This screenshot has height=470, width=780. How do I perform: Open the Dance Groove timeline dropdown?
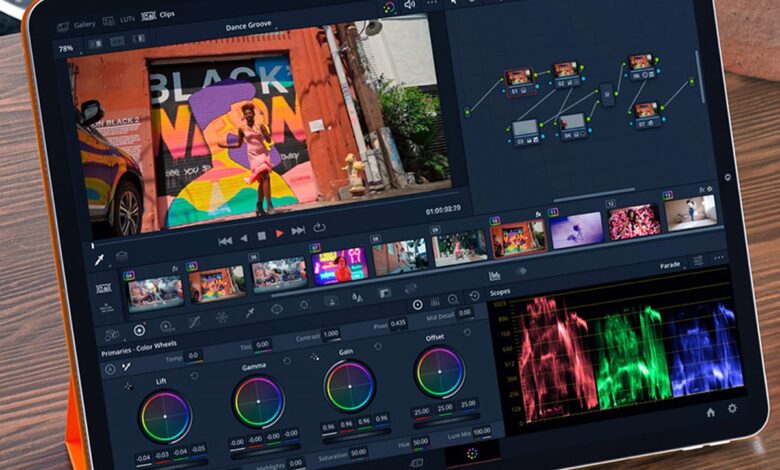click(249, 25)
